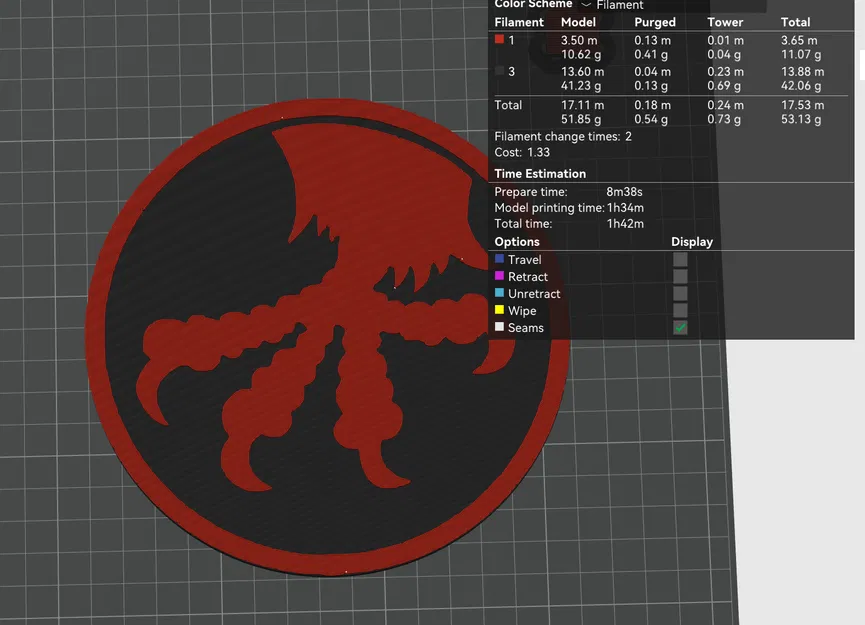Click the 53.13 g total weight value
The width and height of the screenshot is (865, 625).
[x=800, y=119]
